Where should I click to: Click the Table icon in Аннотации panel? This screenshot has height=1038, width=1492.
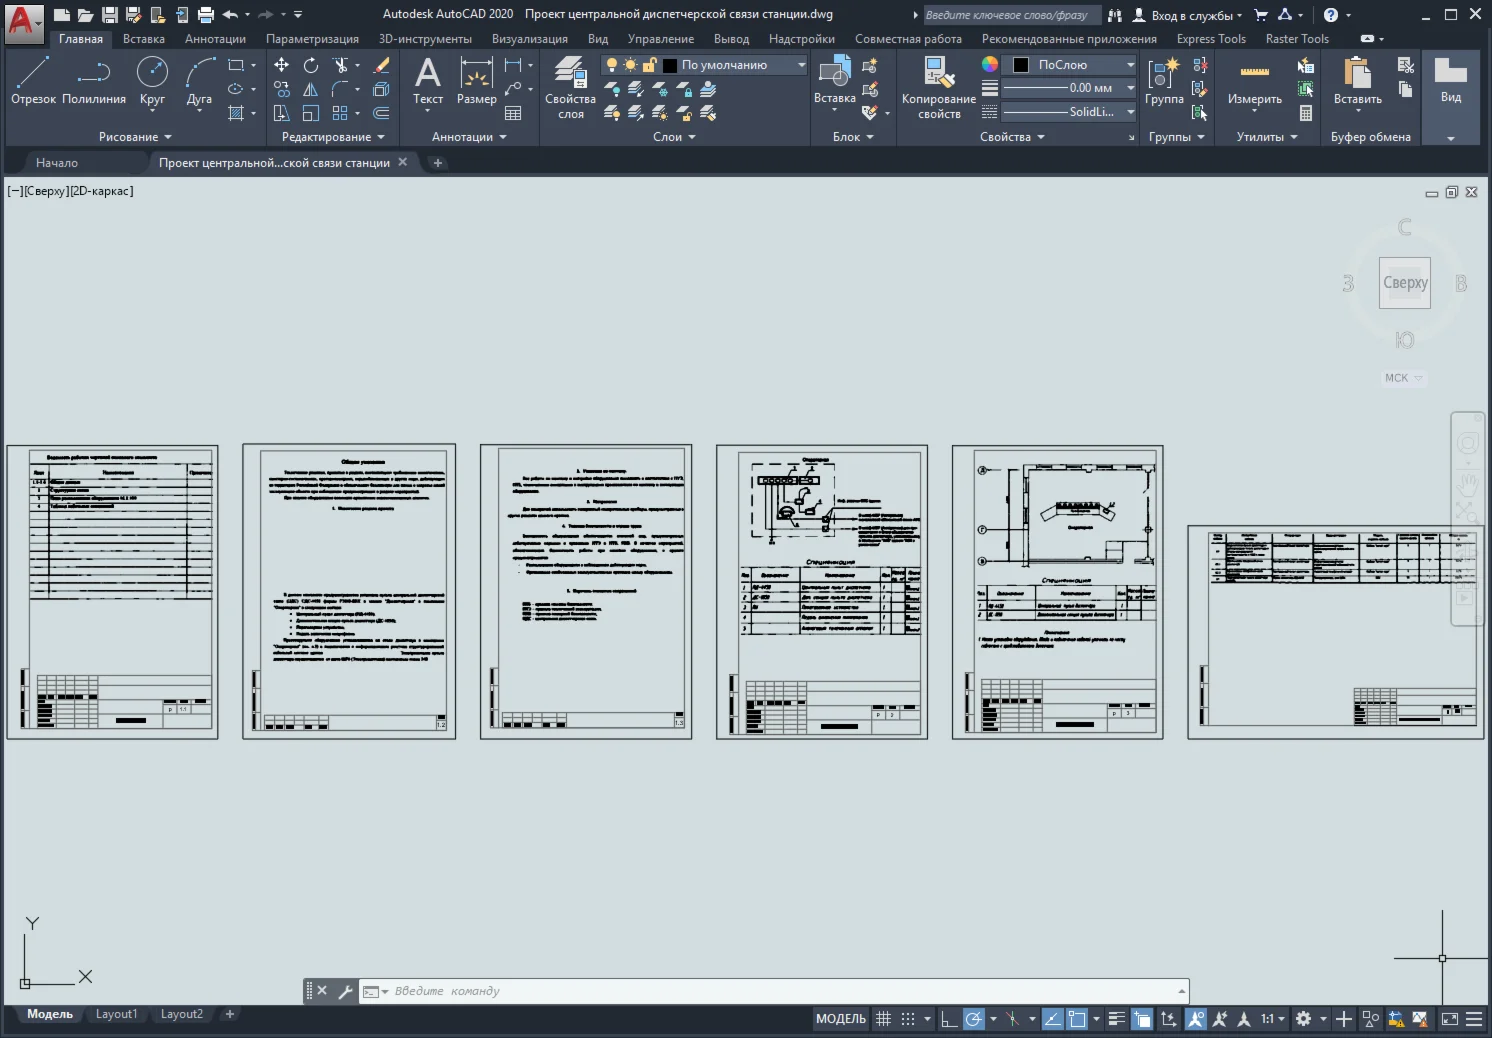point(513,113)
